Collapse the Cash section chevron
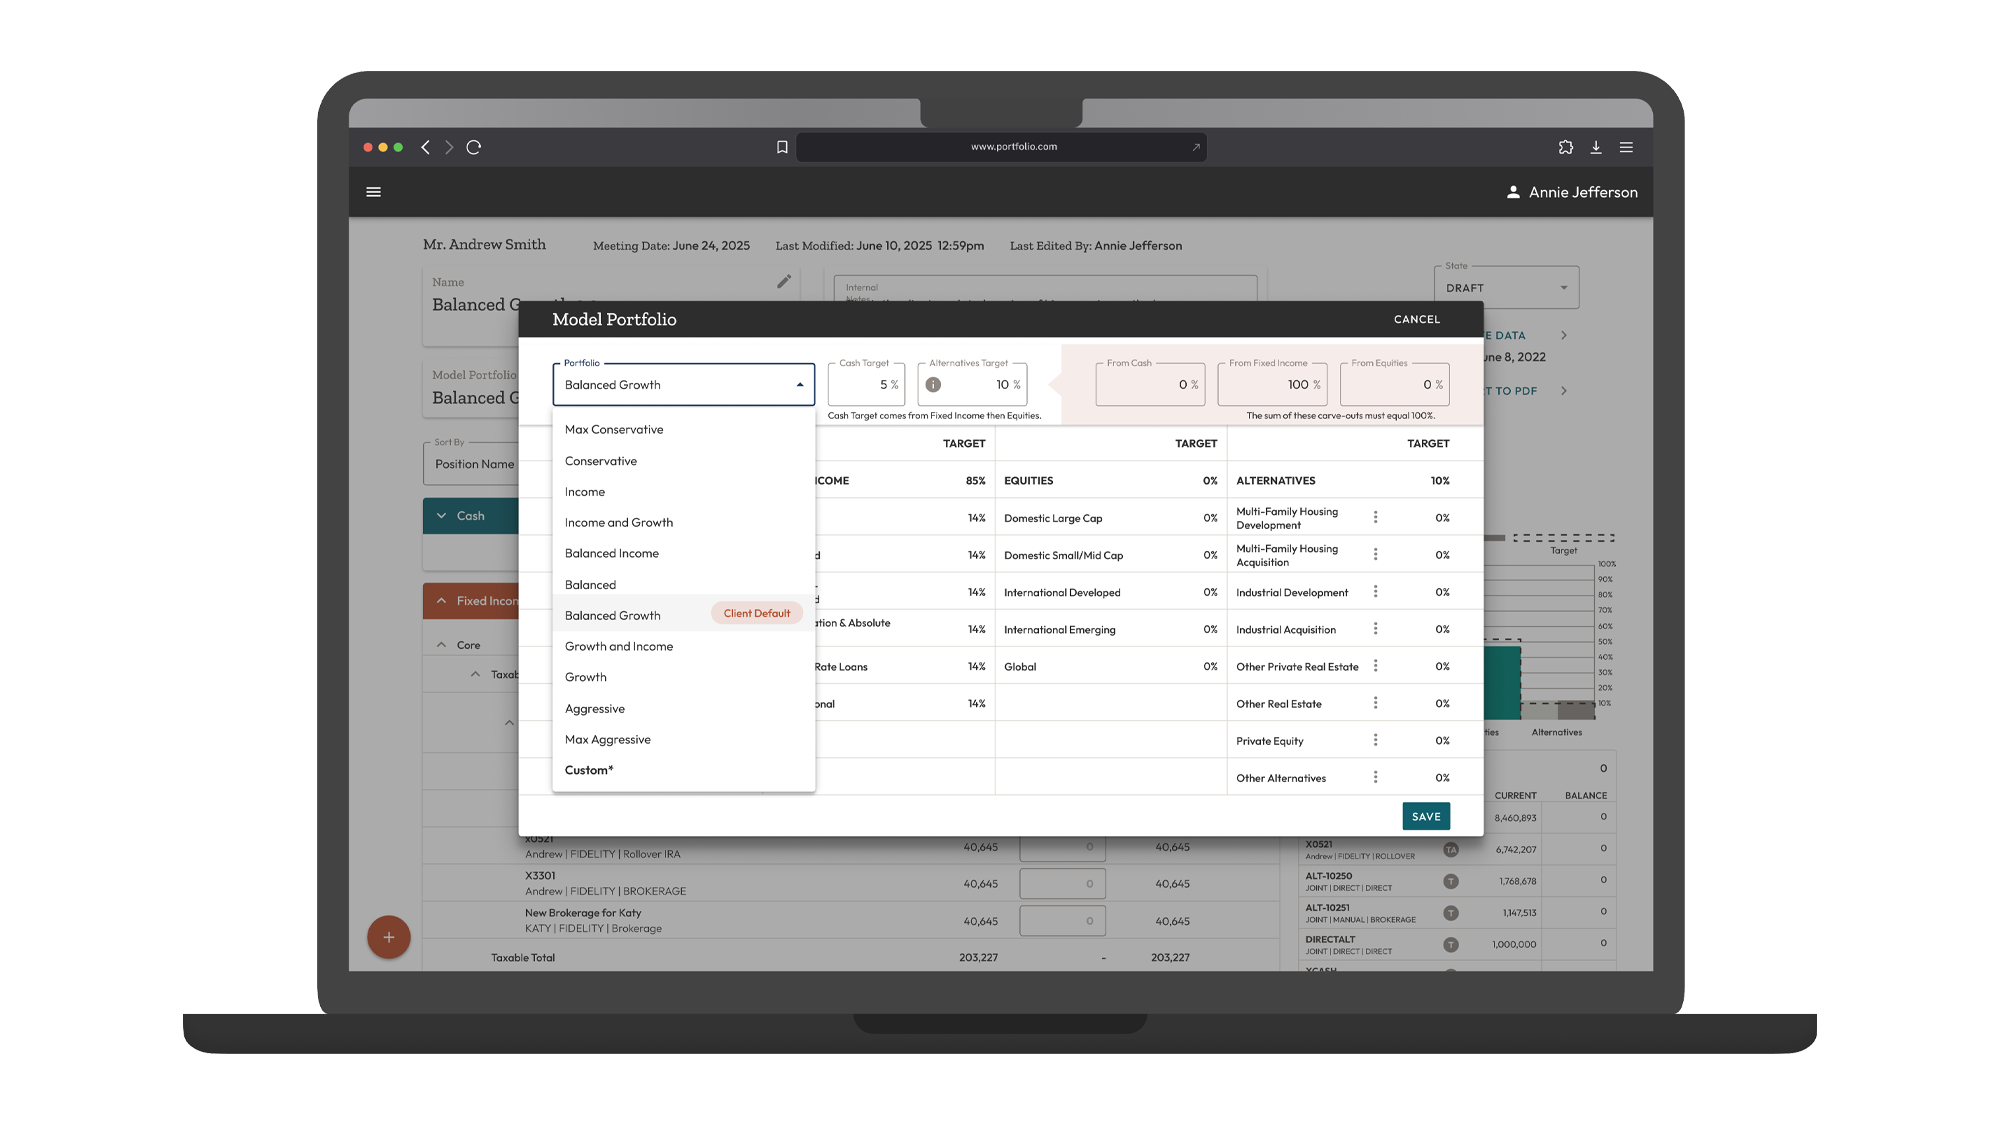 pyautogui.click(x=442, y=516)
